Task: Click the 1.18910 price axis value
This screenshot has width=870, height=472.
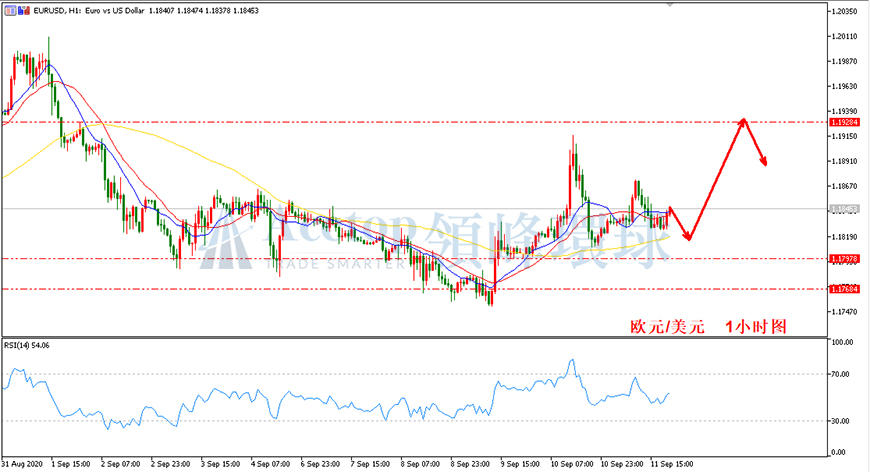Action: pos(844,161)
